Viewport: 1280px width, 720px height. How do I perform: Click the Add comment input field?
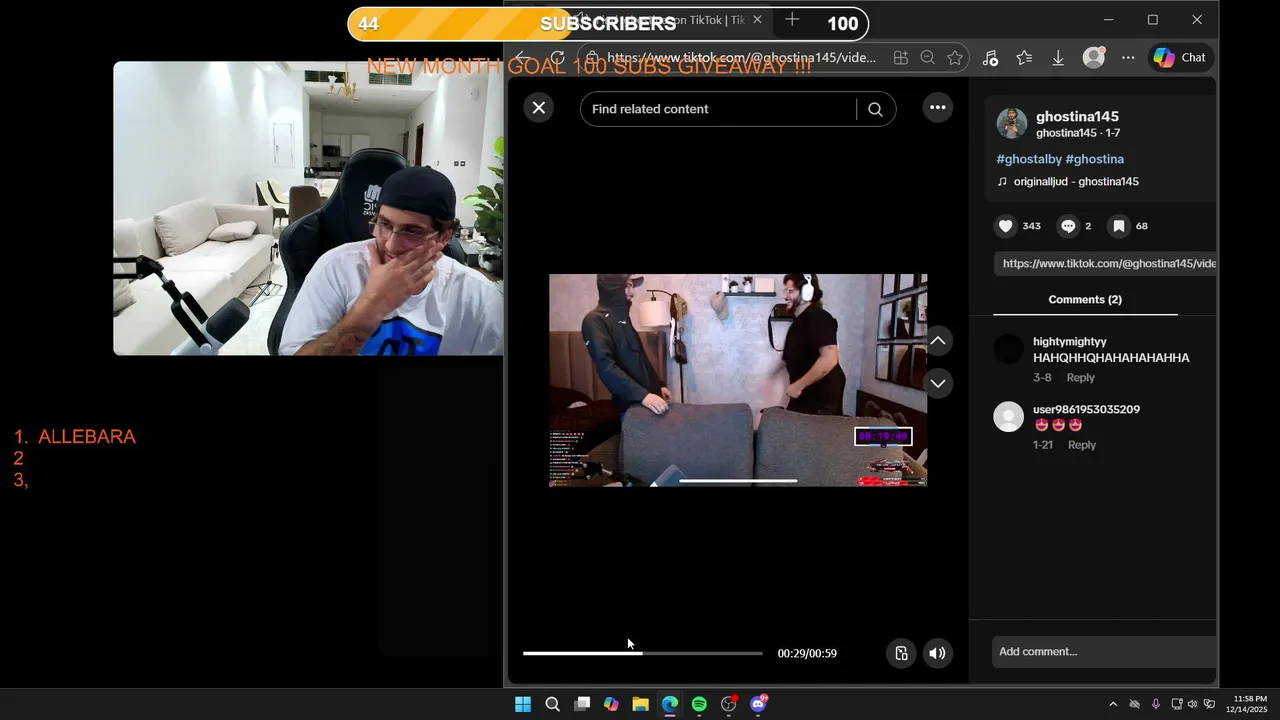click(1104, 652)
